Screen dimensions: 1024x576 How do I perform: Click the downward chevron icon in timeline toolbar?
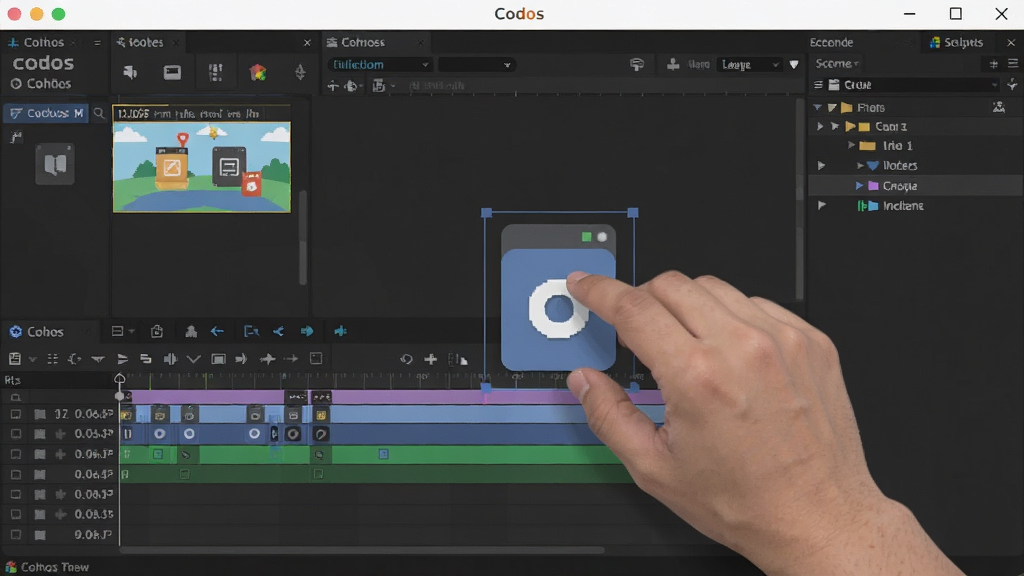193,359
